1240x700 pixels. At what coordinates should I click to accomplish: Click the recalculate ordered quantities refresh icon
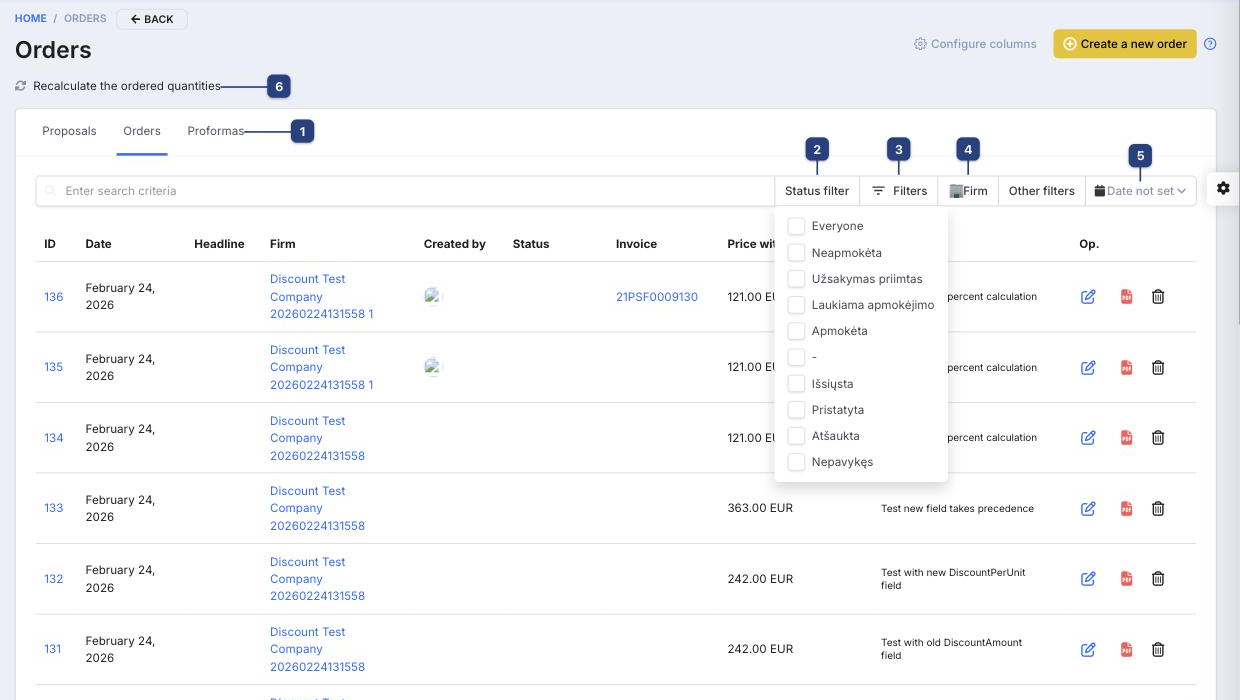pyautogui.click(x=20, y=86)
